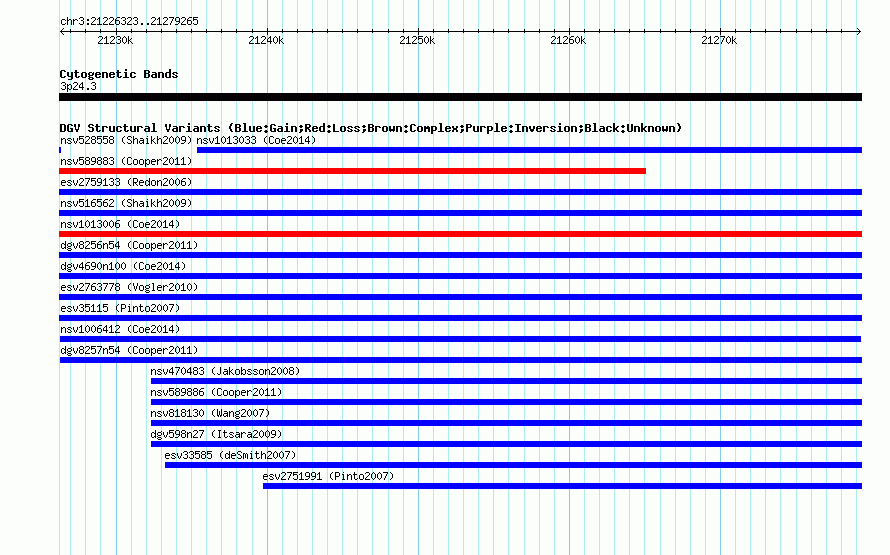Open variant dgv8256n54 (Cooper2011) label
The height and width of the screenshot is (555, 890).
(x=129, y=245)
